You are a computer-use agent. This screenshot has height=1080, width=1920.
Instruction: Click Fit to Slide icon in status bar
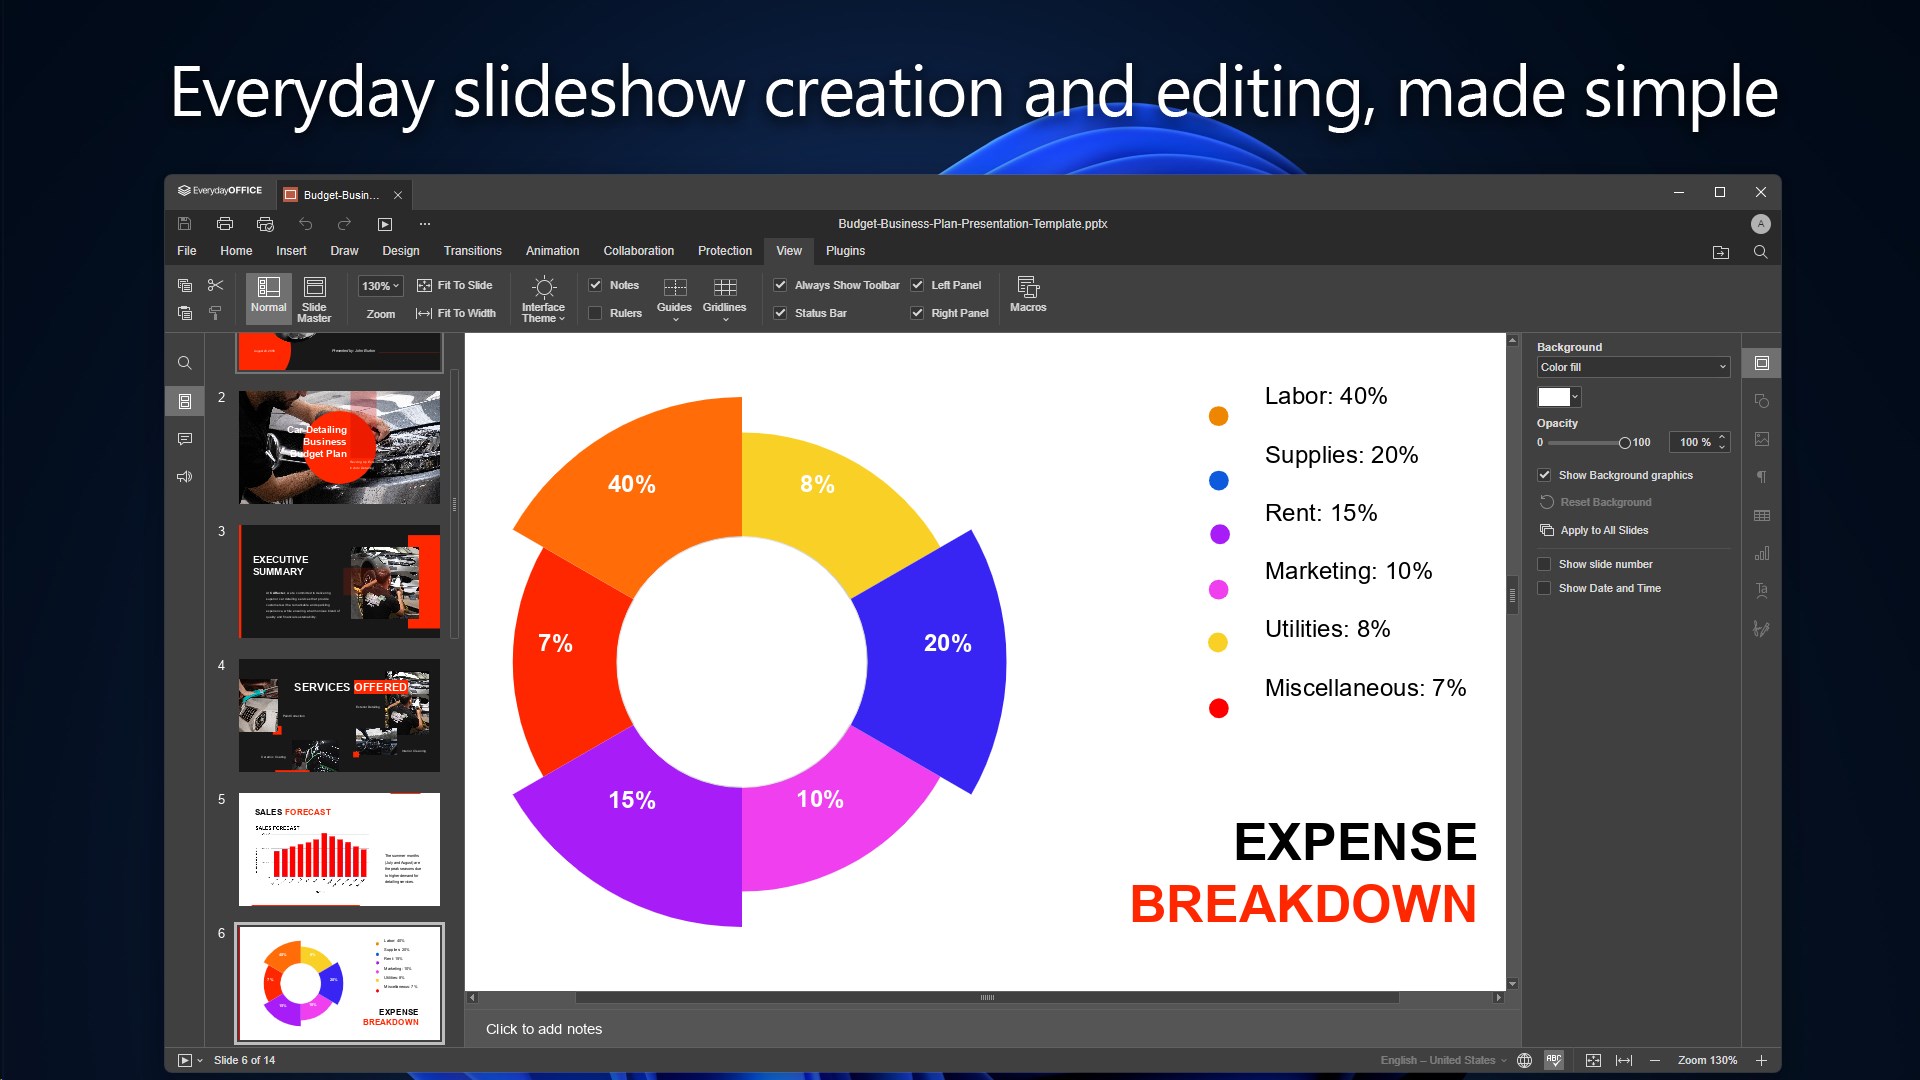pos(1594,1060)
